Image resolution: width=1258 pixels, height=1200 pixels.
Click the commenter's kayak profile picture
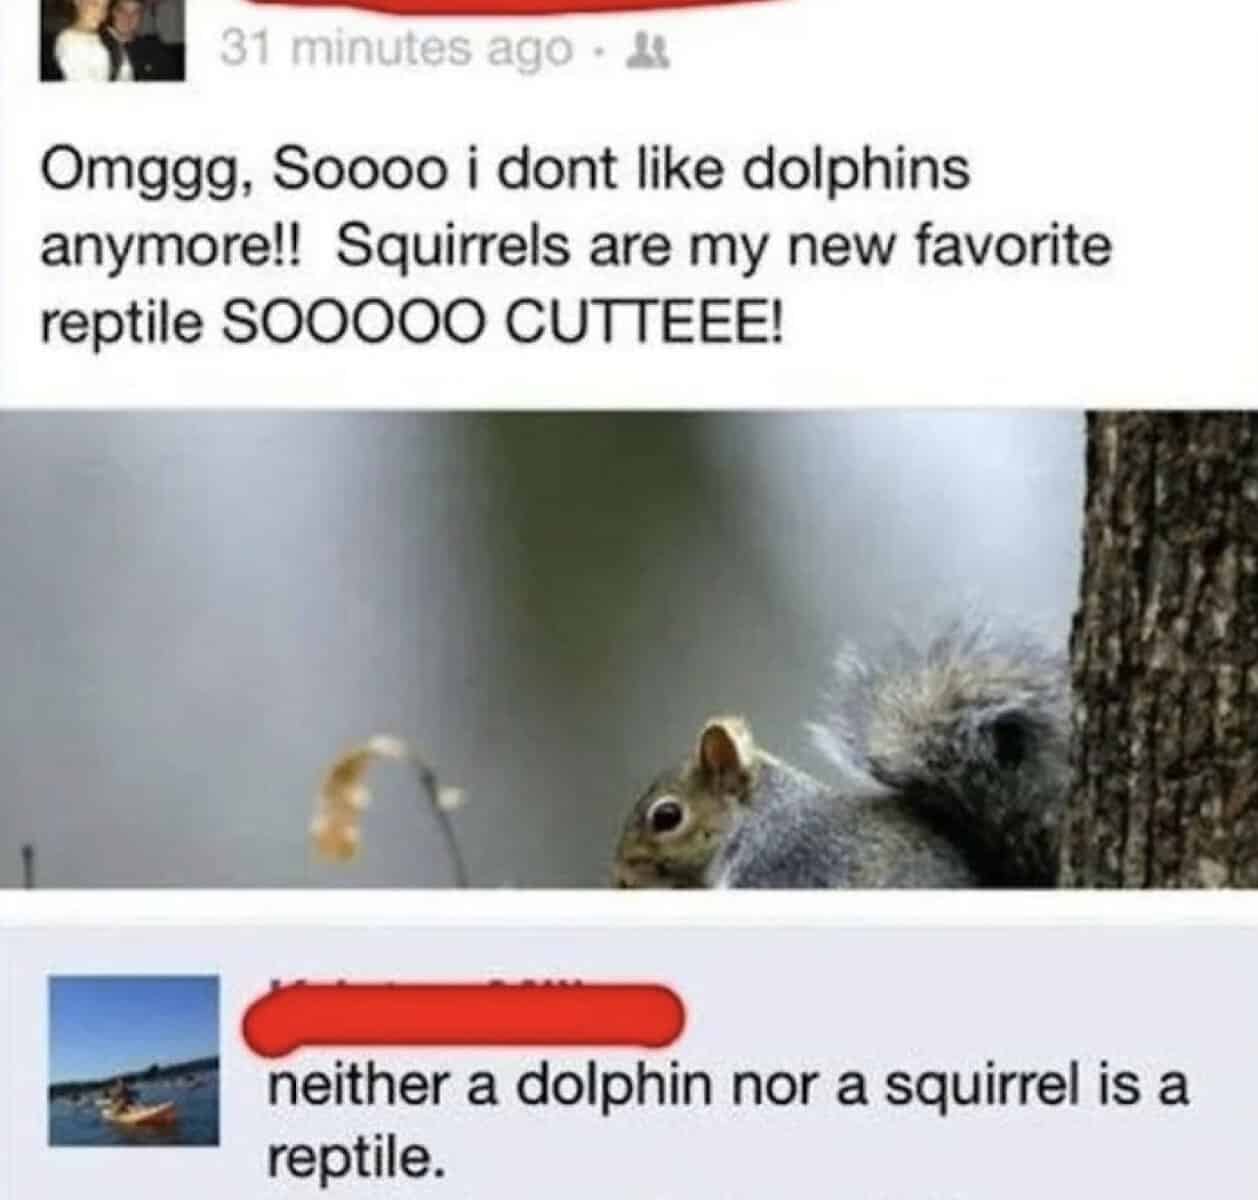click(135, 1060)
